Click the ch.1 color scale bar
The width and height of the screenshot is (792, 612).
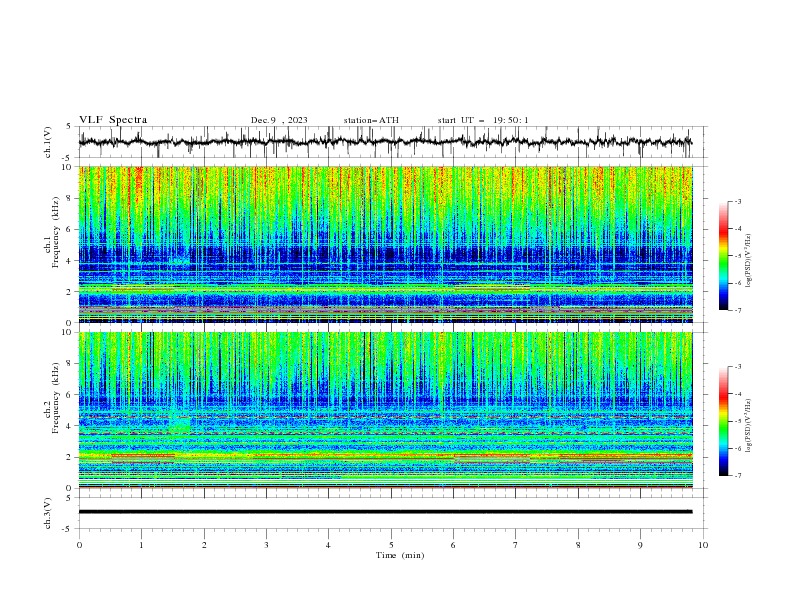[x=724, y=255]
